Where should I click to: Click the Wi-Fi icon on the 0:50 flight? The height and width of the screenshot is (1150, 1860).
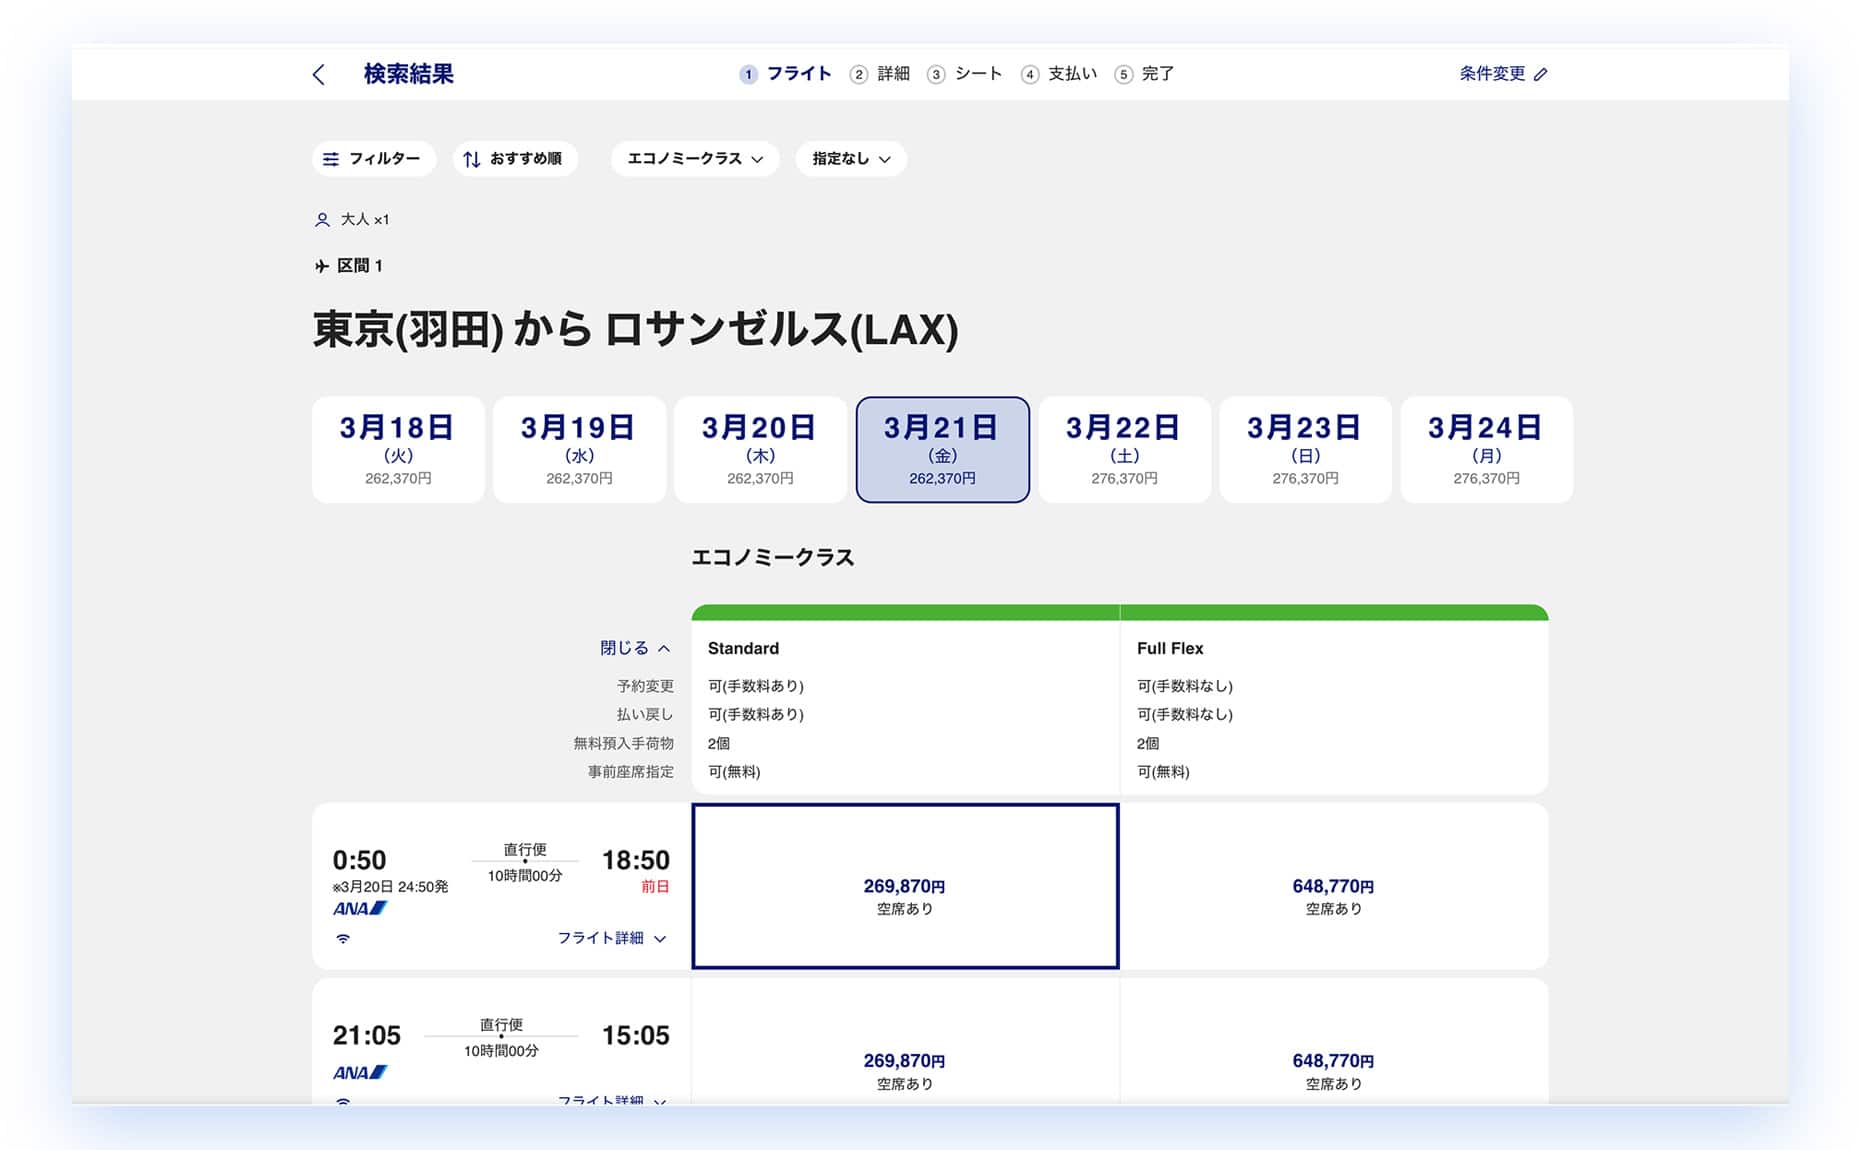[x=343, y=939]
